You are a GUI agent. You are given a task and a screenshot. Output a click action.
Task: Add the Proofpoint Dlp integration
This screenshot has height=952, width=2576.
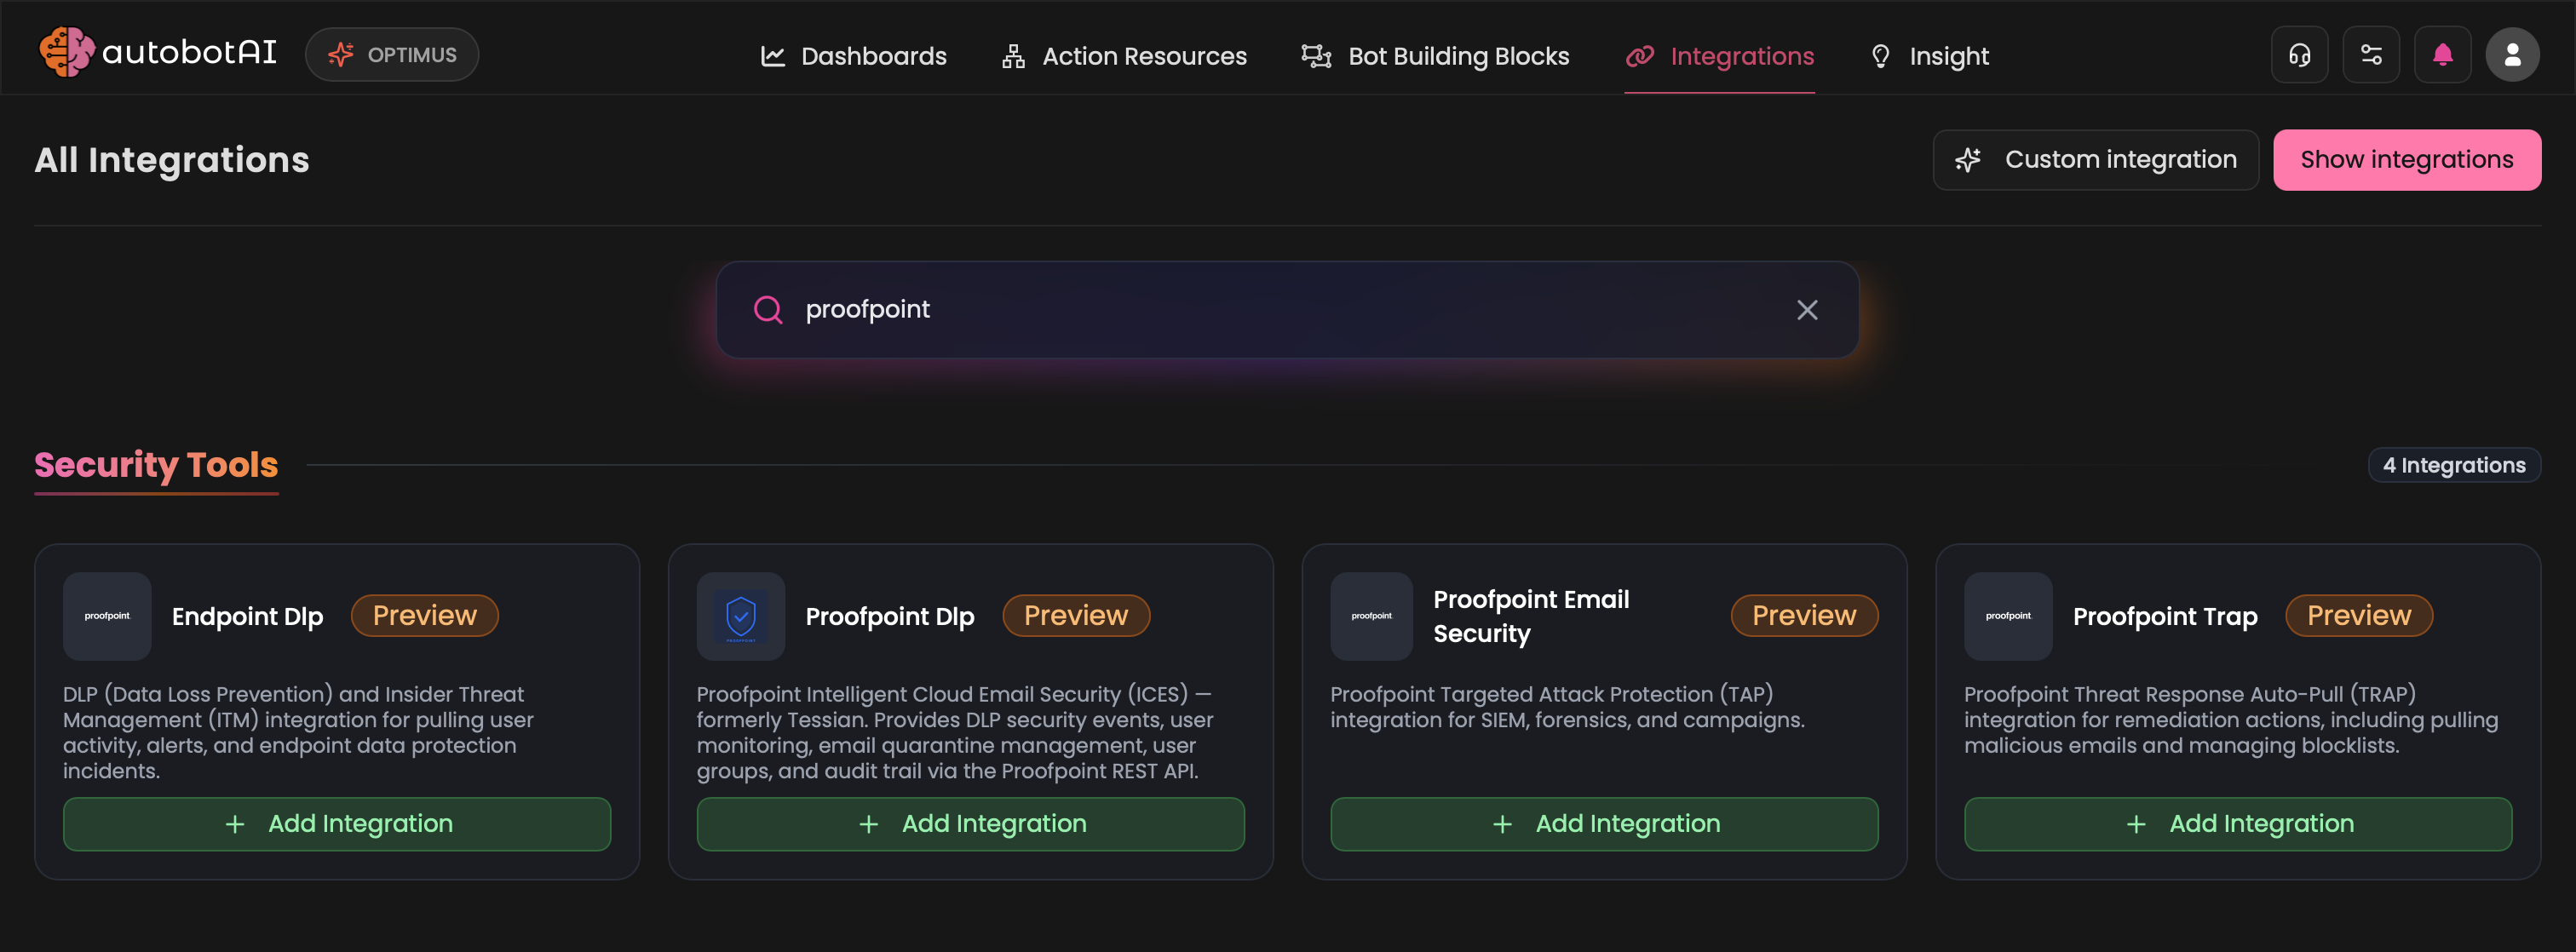pos(970,824)
